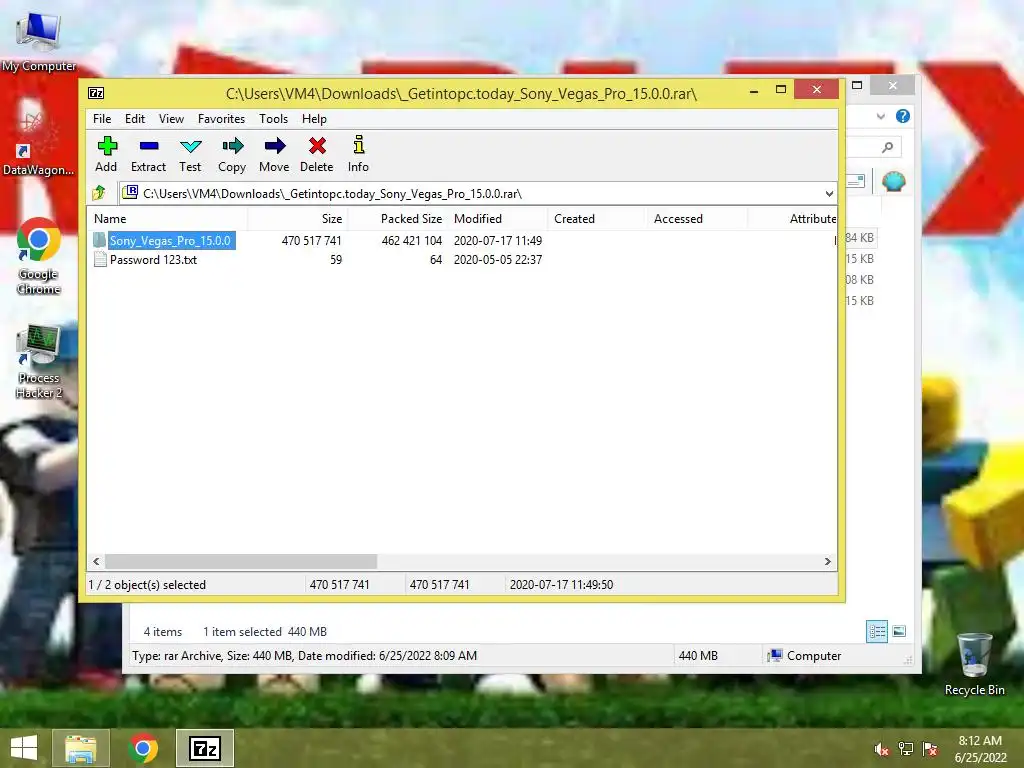Click Explorer window help icon
The width and height of the screenshot is (1024, 768).
903,116
